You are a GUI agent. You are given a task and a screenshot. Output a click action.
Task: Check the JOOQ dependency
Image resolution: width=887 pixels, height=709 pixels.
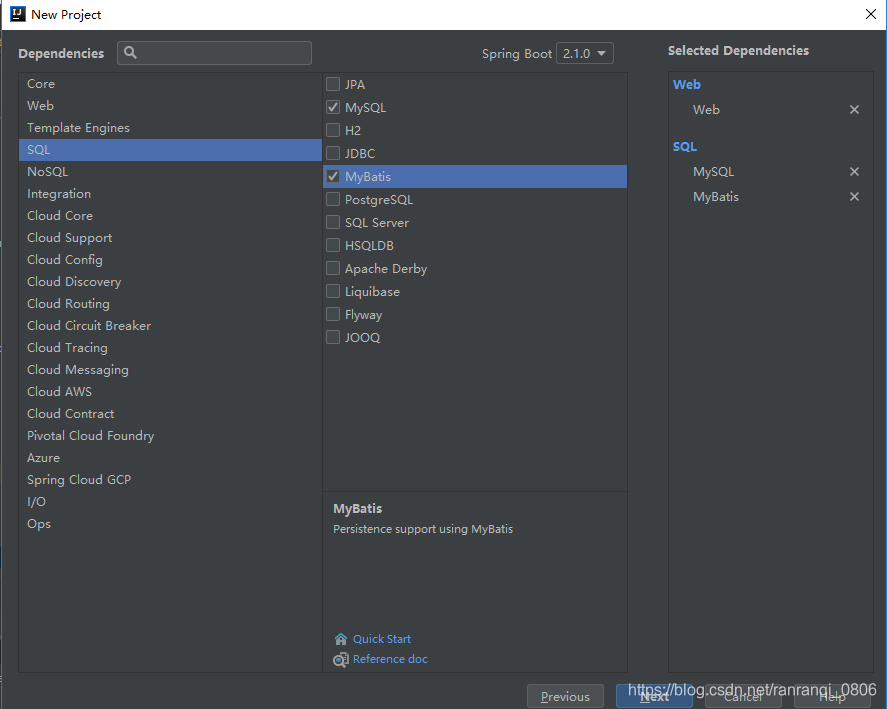(x=333, y=337)
